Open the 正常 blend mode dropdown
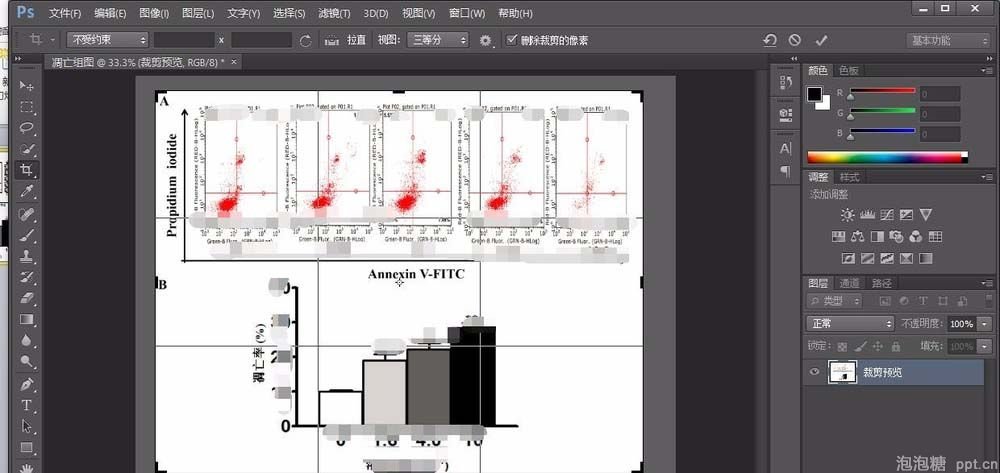Image resolution: width=1000 pixels, height=473 pixels. [x=850, y=324]
